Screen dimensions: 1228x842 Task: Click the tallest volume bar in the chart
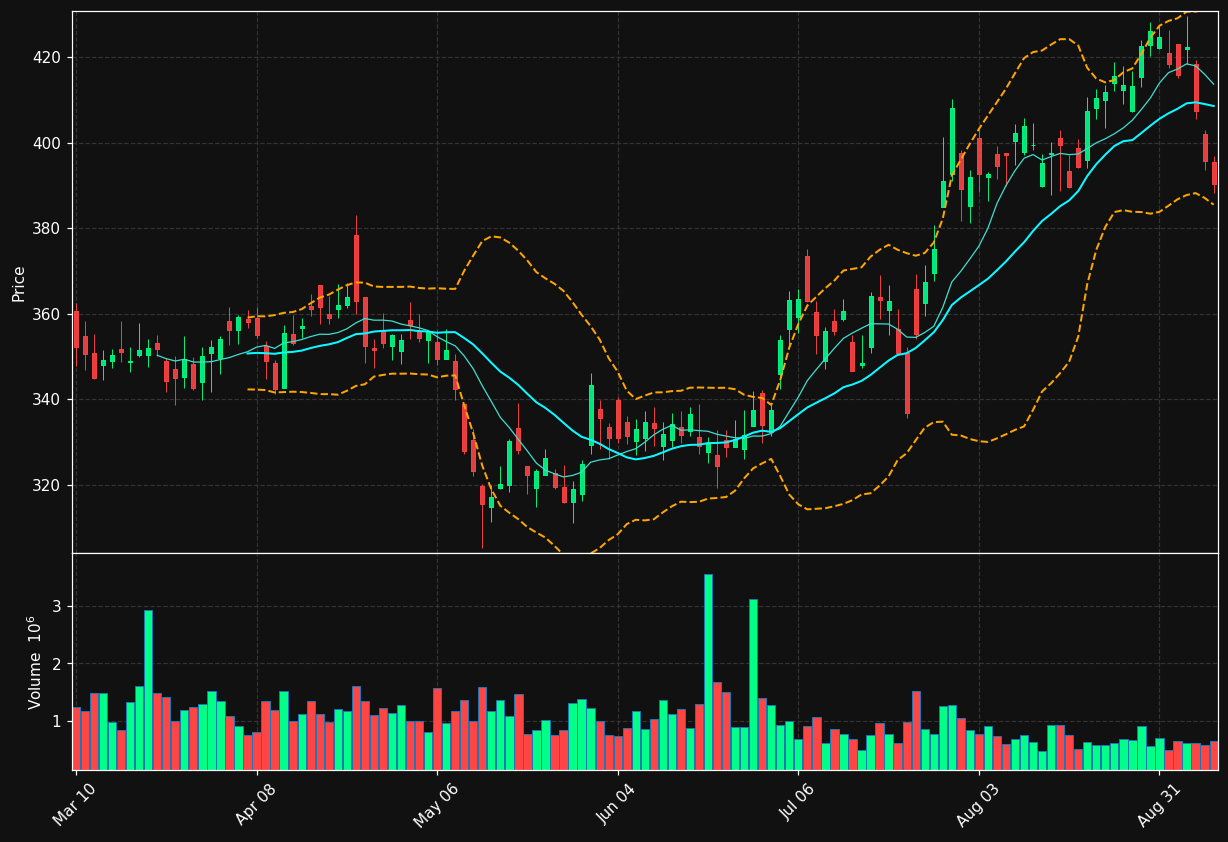[x=708, y=672]
